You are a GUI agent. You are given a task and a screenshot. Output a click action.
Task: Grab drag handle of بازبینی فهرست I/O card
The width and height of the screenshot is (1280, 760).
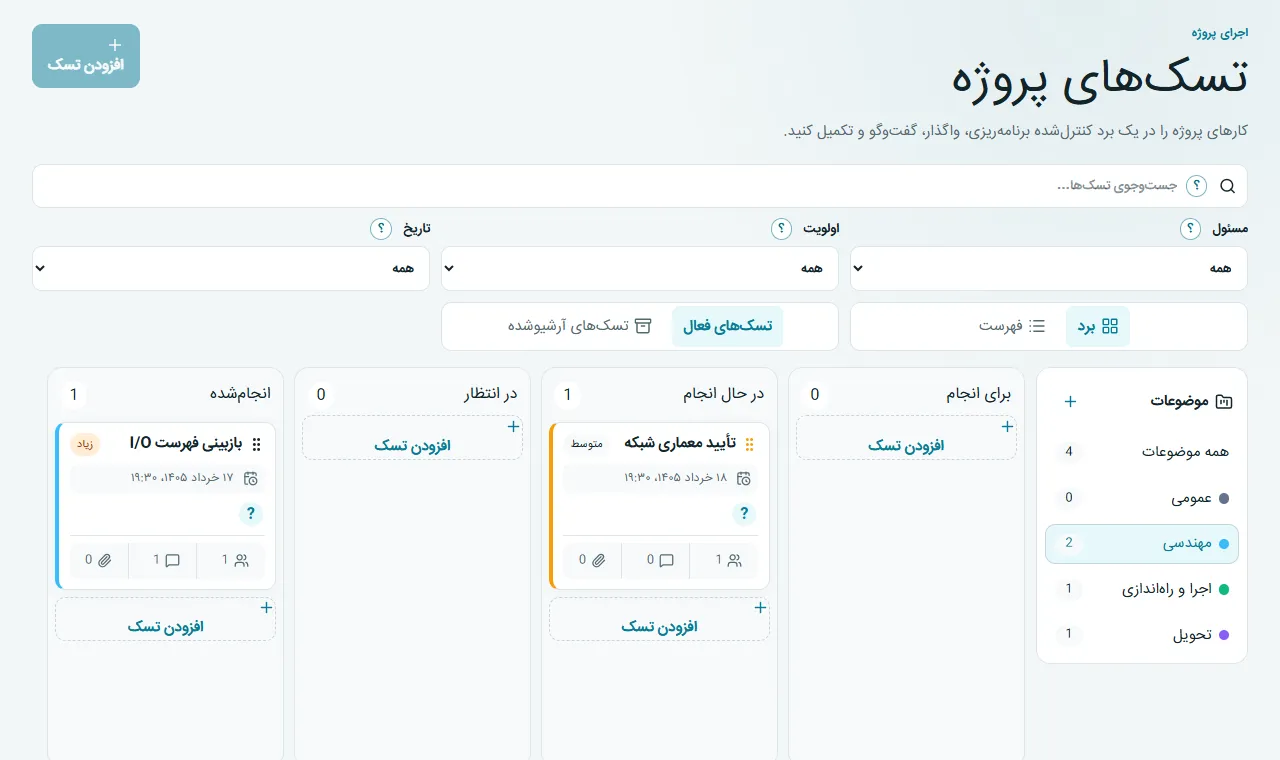[x=256, y=444]
